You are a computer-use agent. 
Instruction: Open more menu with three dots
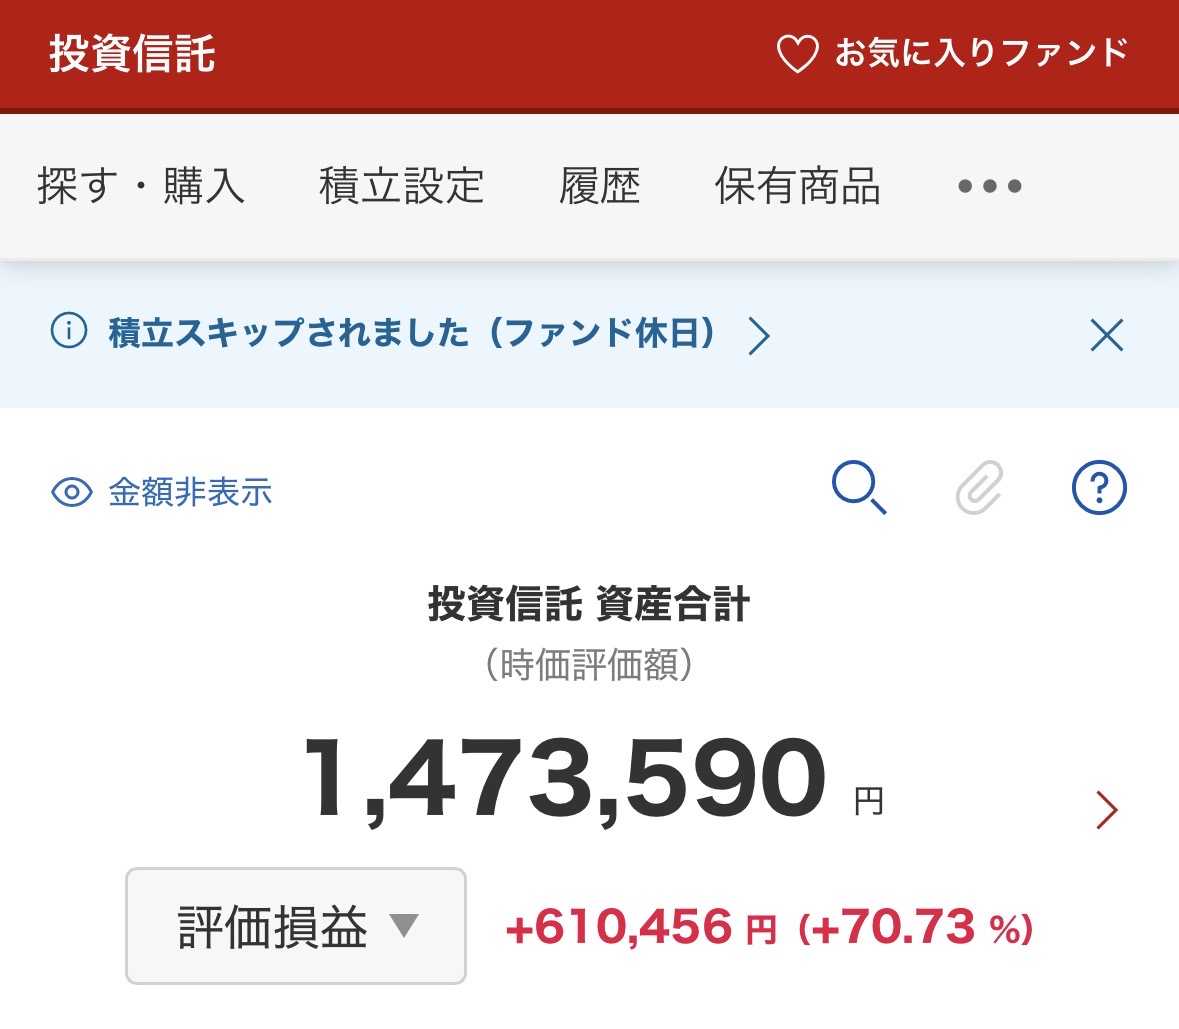point(990,186)
